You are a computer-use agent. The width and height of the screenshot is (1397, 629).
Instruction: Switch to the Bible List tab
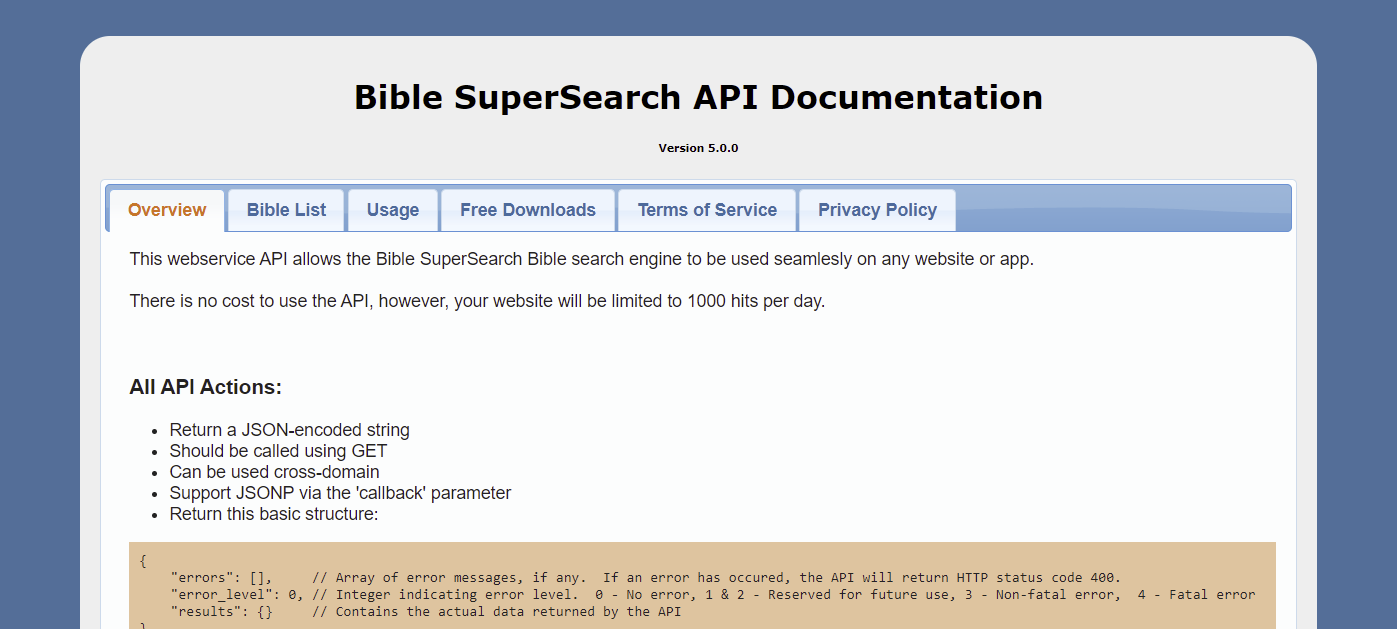(286, 210)
